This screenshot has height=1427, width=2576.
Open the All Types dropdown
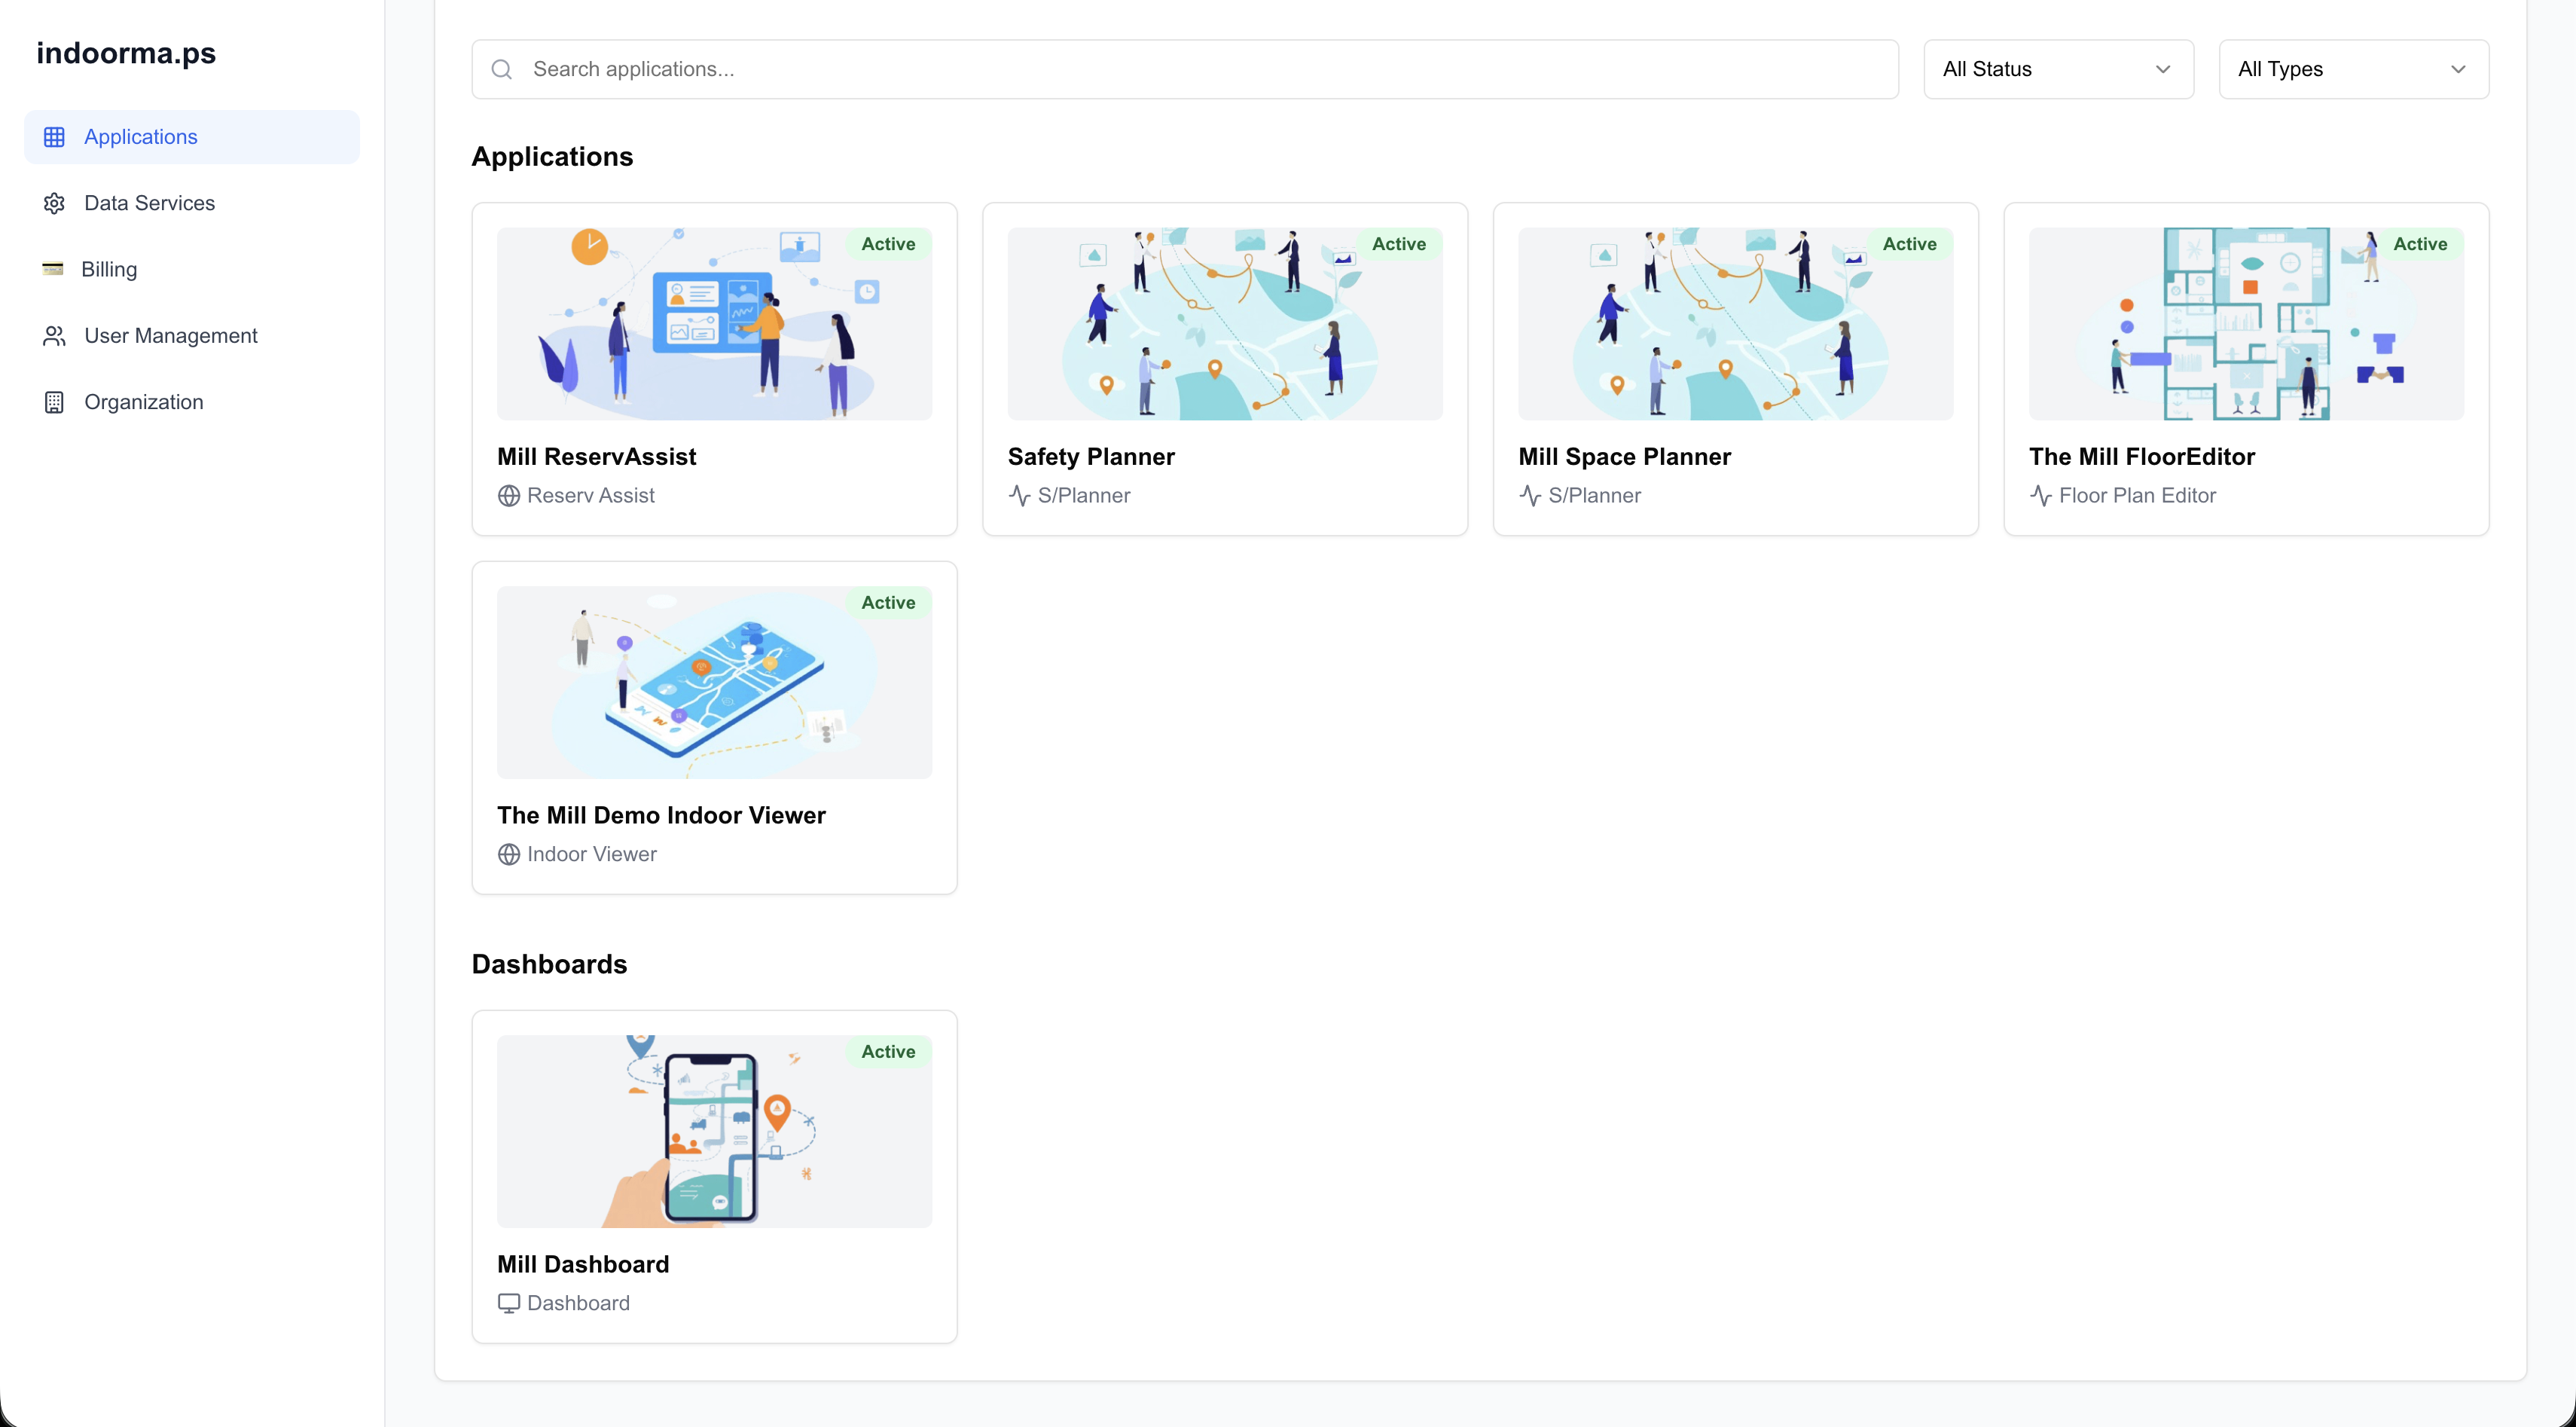pos(2353,69)
